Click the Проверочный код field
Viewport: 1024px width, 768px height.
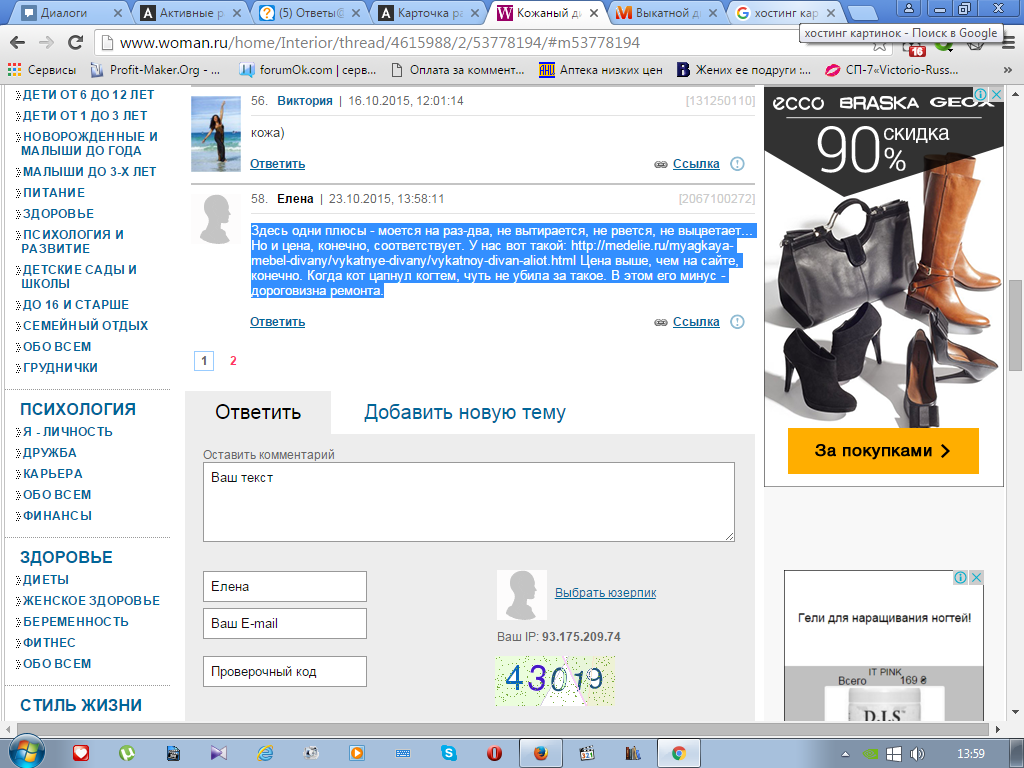point(285,671)
